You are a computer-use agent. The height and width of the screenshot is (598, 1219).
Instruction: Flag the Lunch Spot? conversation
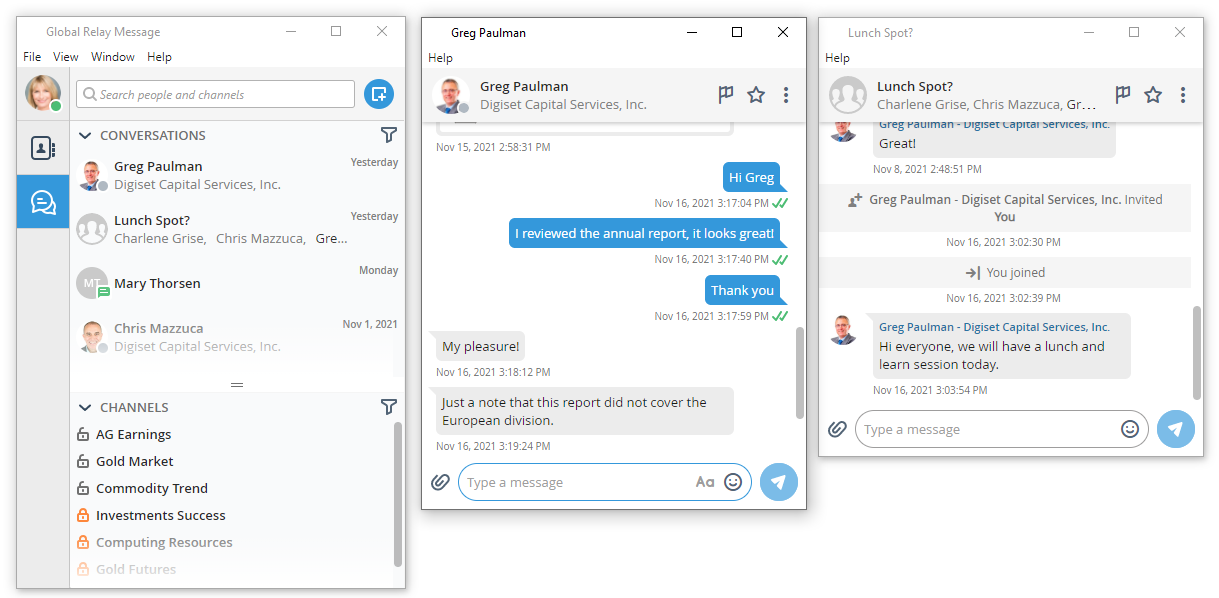[1122, 94]
